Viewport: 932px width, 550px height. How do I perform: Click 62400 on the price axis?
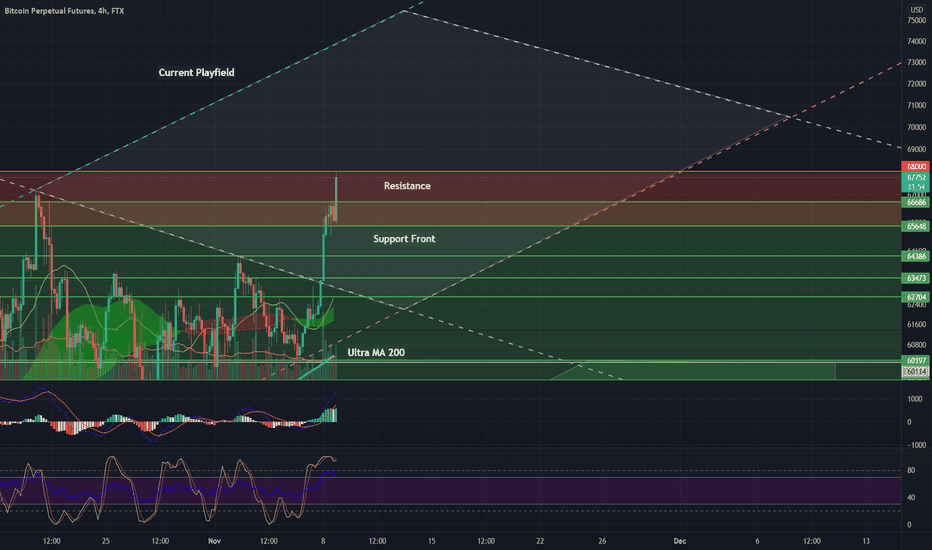[917, 305]
